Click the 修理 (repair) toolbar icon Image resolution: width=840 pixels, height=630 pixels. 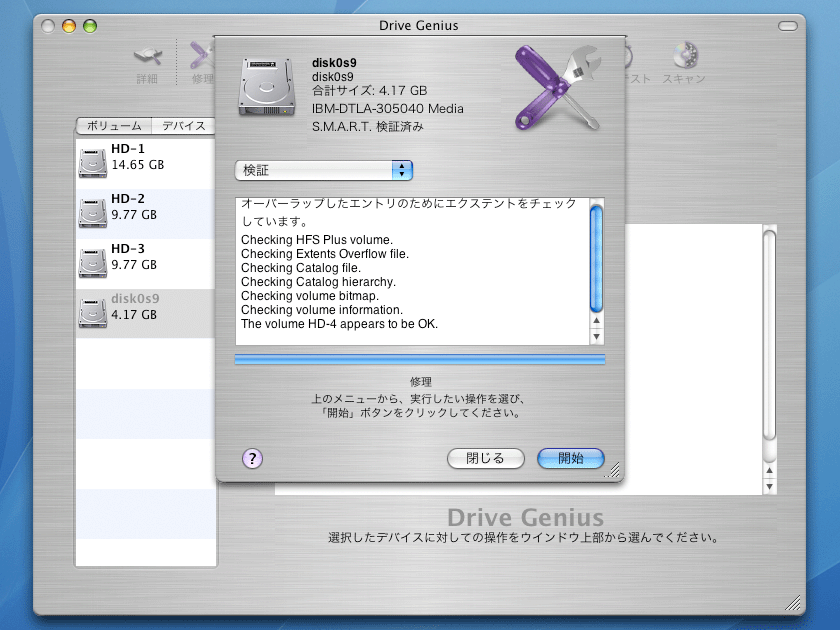(x=201, y=56)
